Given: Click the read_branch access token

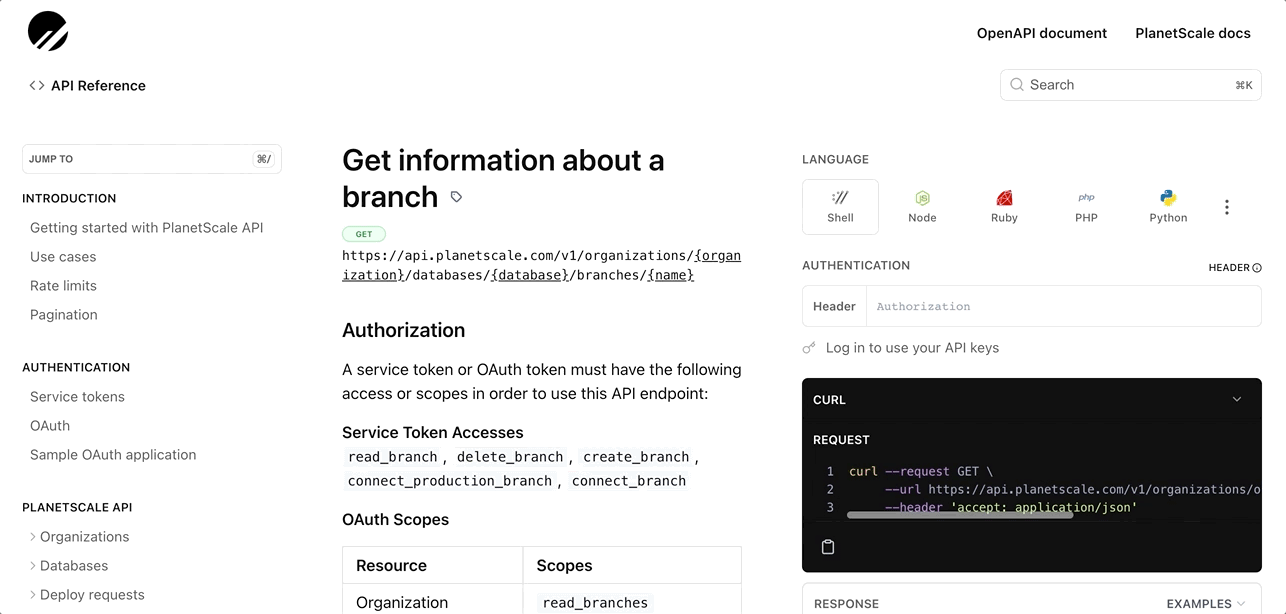Looking at the screenshot, I should [x=393, y=457].
